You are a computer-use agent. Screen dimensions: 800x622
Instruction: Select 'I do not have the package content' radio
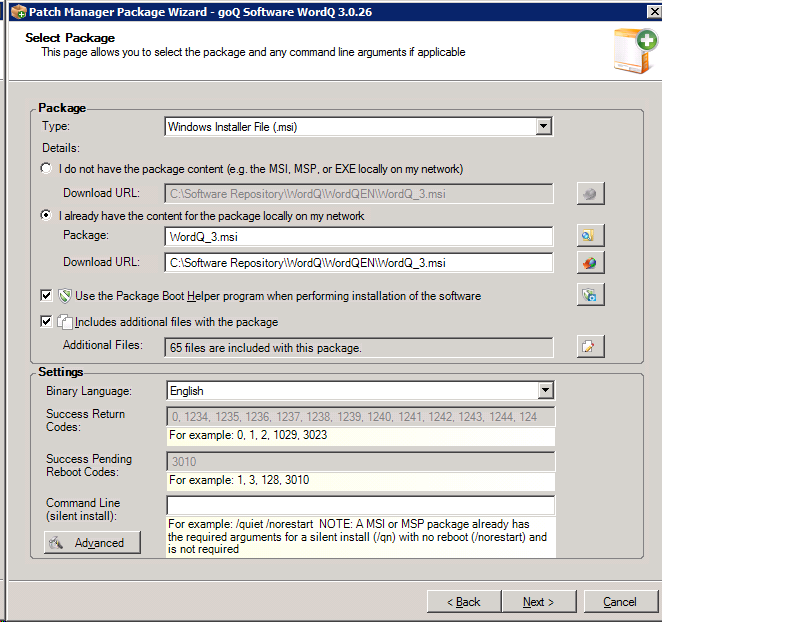click(46, 168)
